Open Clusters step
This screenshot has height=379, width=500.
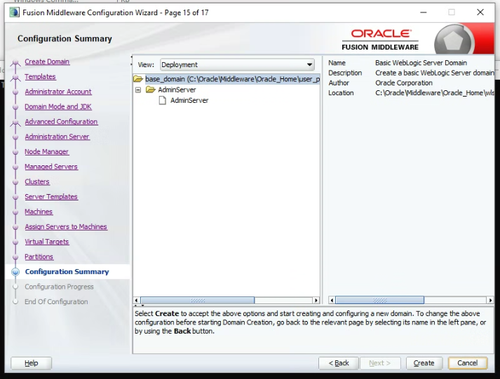pos(37,182)
